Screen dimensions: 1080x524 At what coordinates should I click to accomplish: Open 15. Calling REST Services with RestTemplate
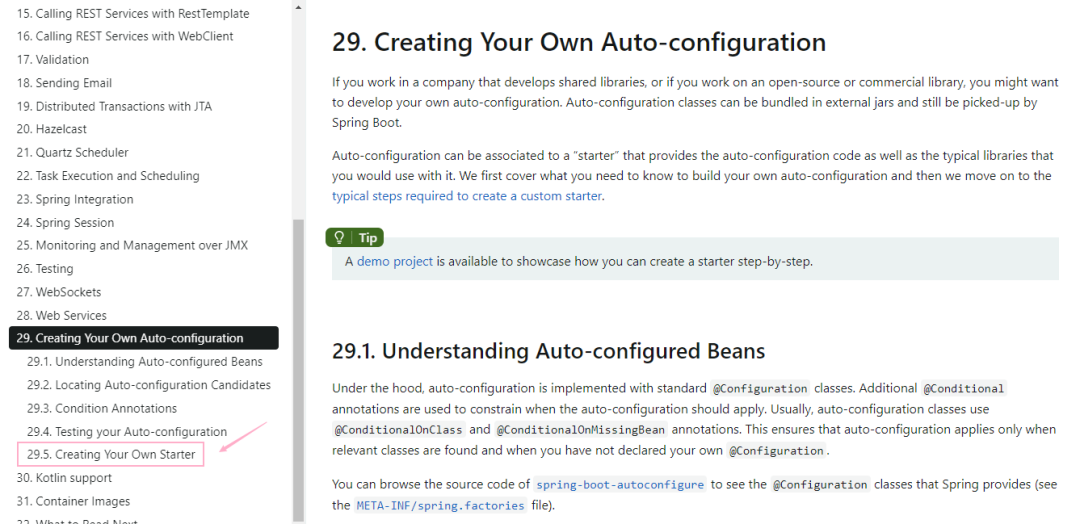(x=133, y=13)
